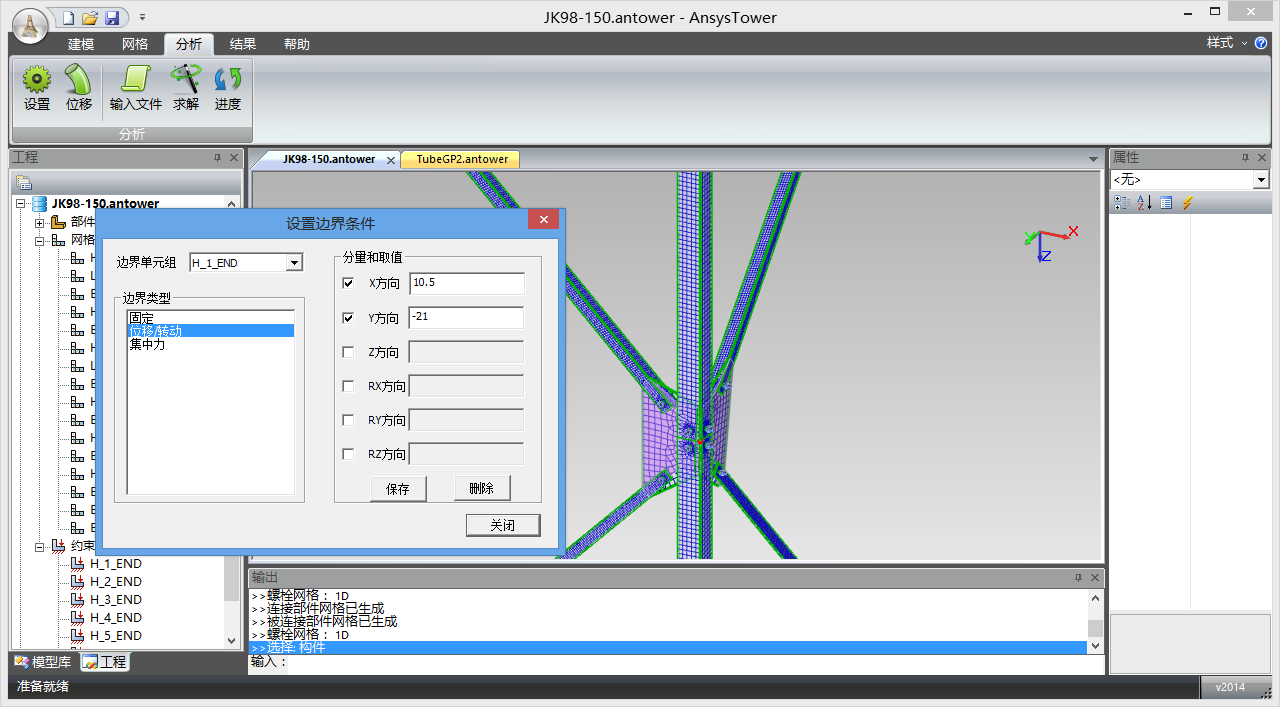Uncheck the X方向 checkbox
This screenshot has height=707, width=1280.
coord(348,284)
